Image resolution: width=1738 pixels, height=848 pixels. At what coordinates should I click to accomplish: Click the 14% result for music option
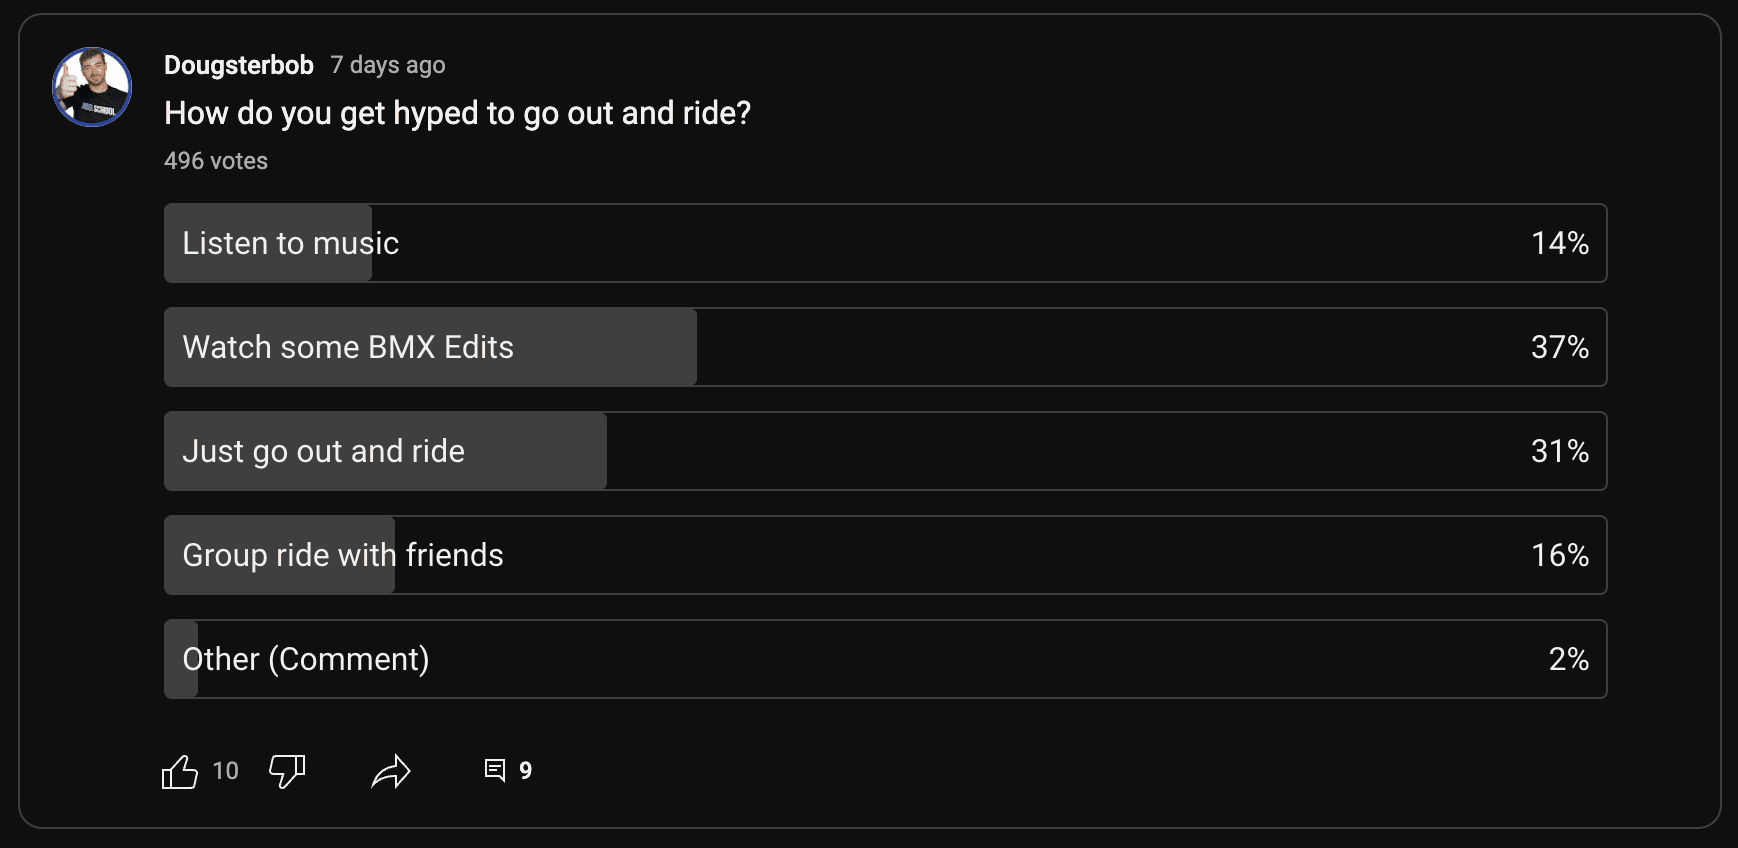(1560, 243)
